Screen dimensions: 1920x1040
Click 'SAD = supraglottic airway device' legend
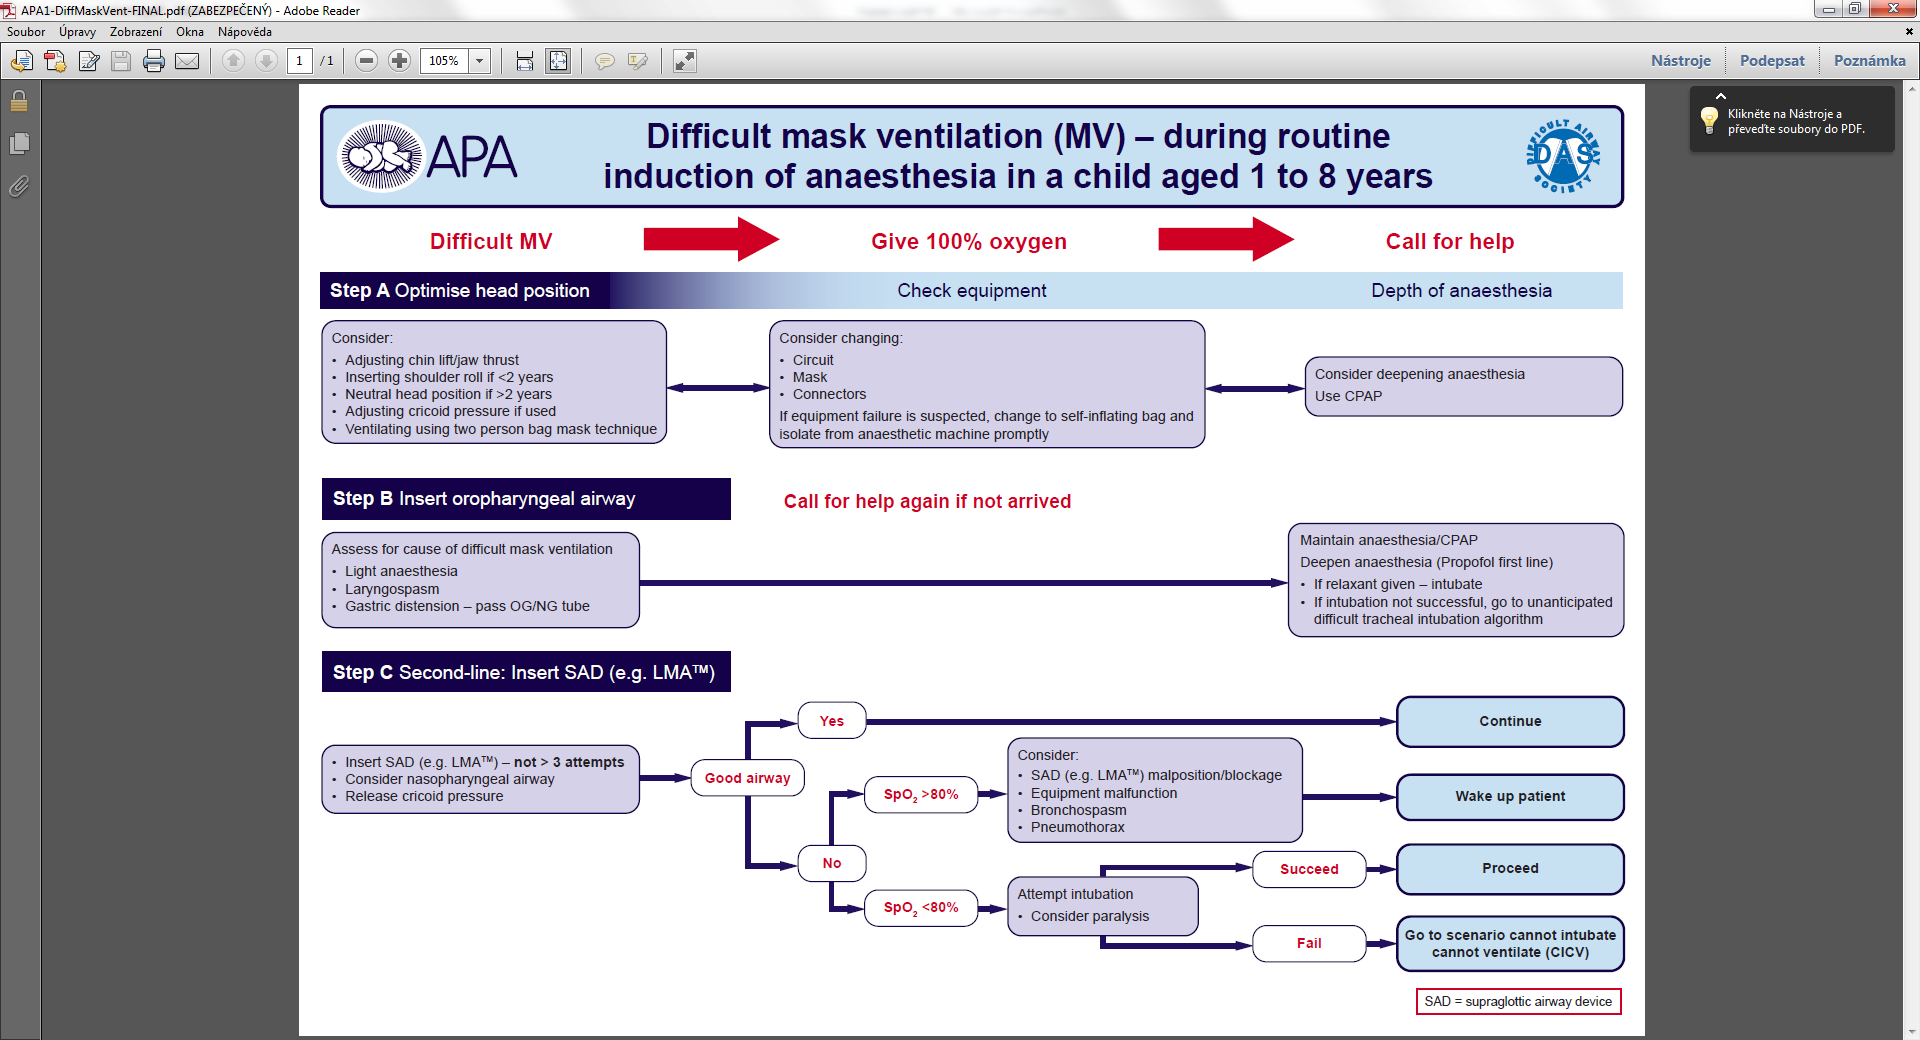pyautogui.click(x=1518, y=1002)
